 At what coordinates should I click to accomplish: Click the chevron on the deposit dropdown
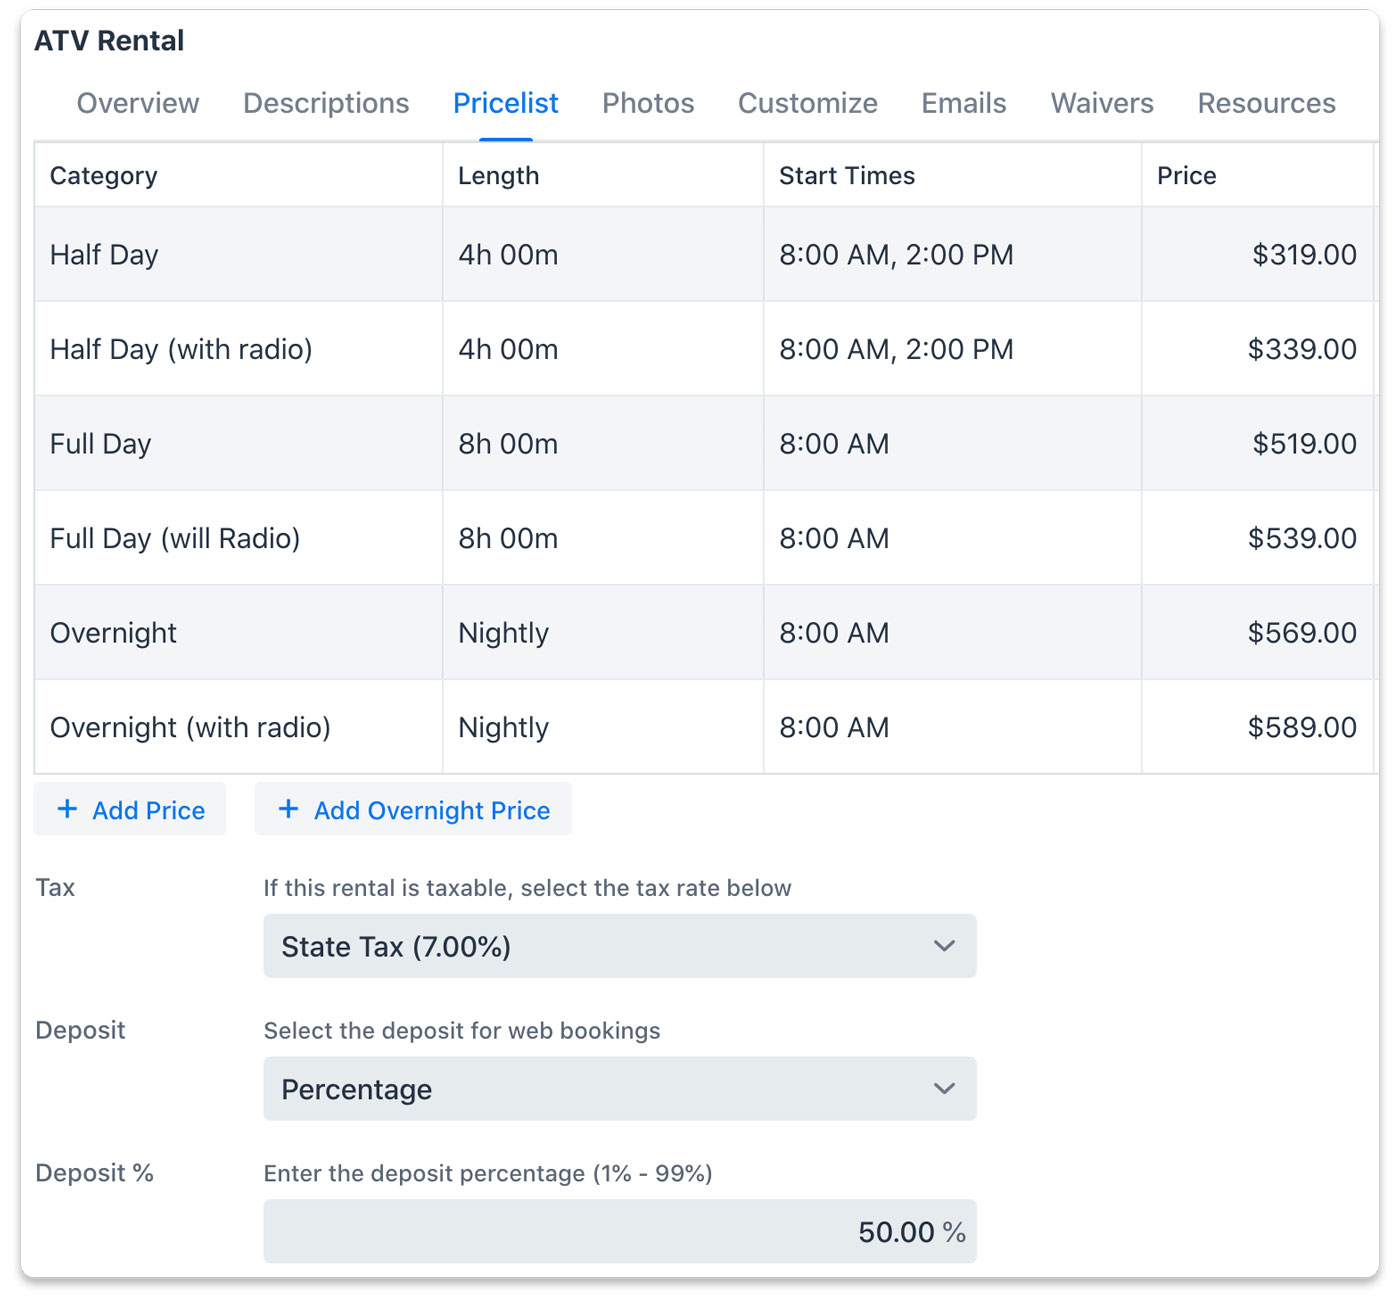[x=944, y=1089]
